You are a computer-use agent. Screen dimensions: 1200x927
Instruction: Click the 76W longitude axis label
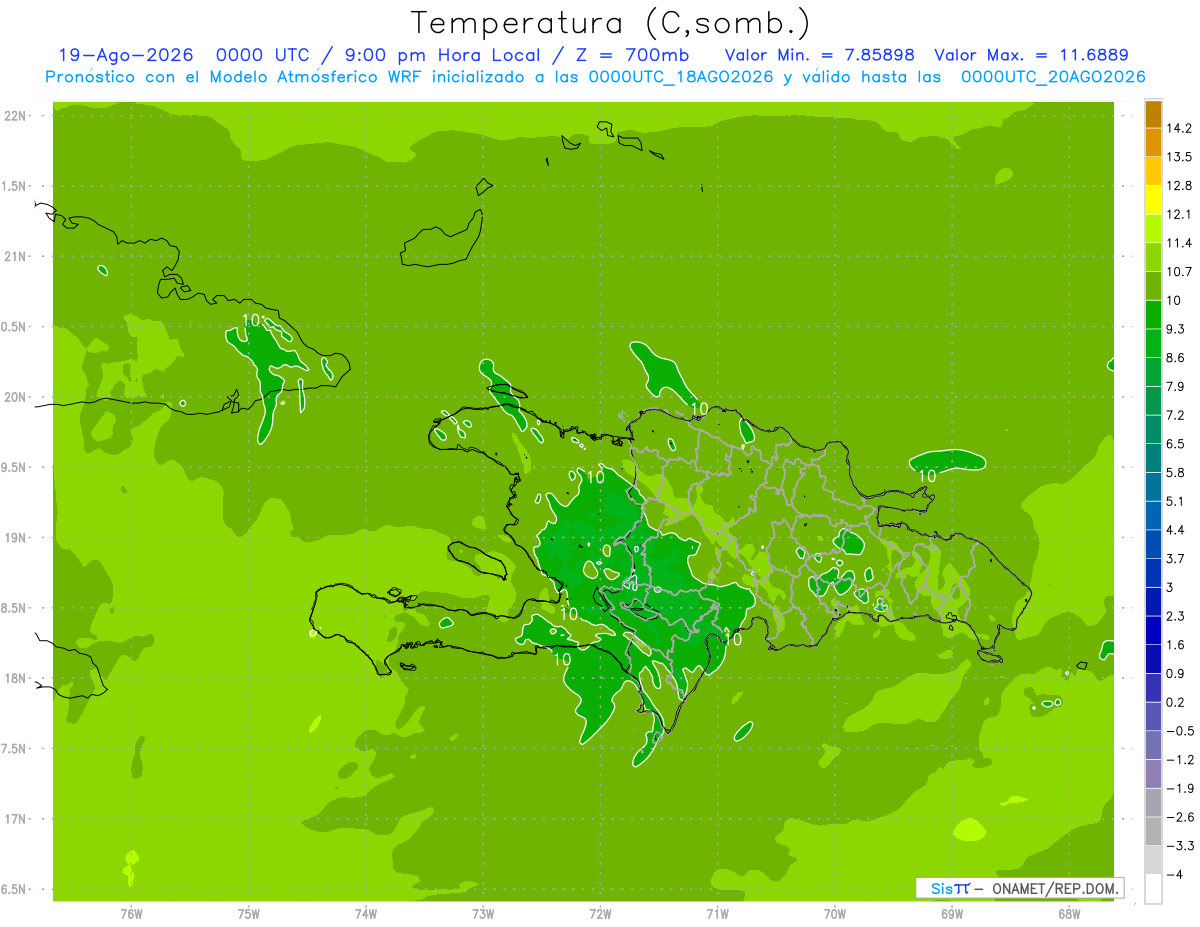131,914
